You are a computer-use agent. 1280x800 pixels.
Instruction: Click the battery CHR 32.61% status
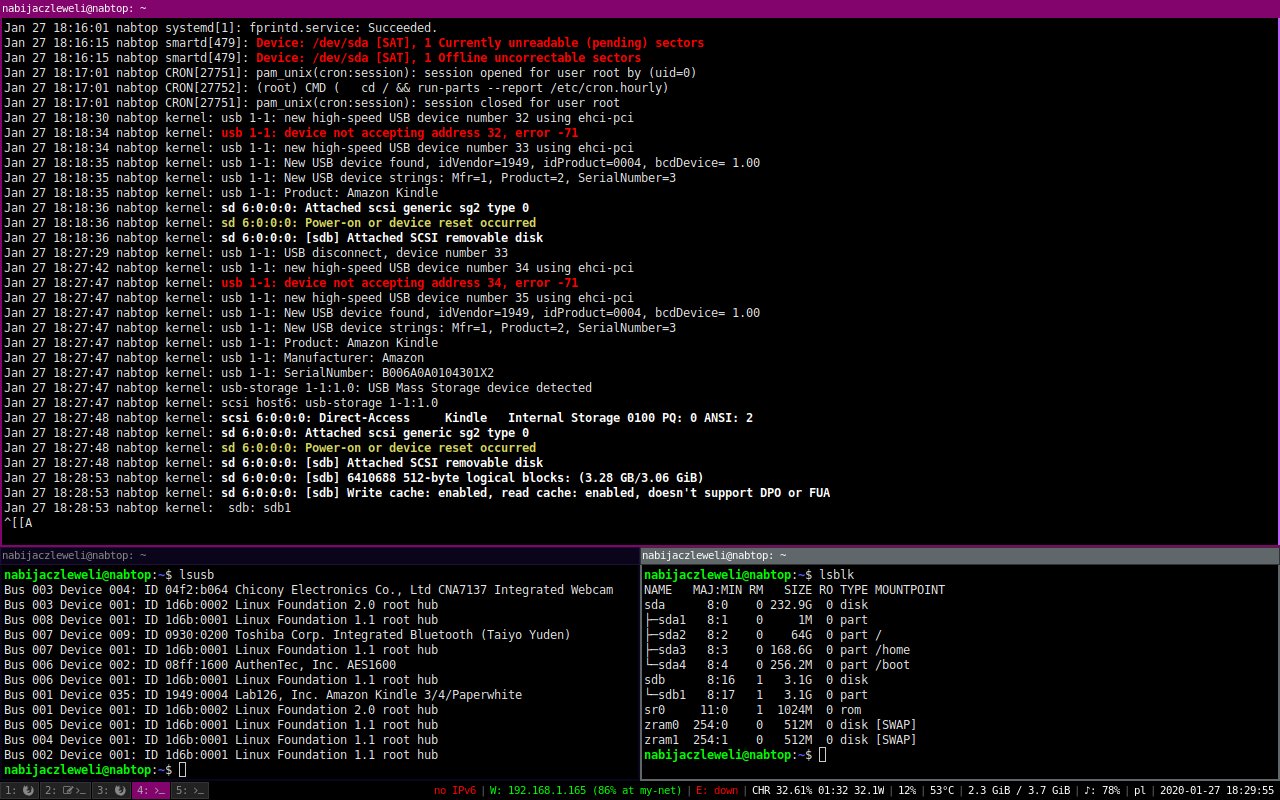click(816, 791)
